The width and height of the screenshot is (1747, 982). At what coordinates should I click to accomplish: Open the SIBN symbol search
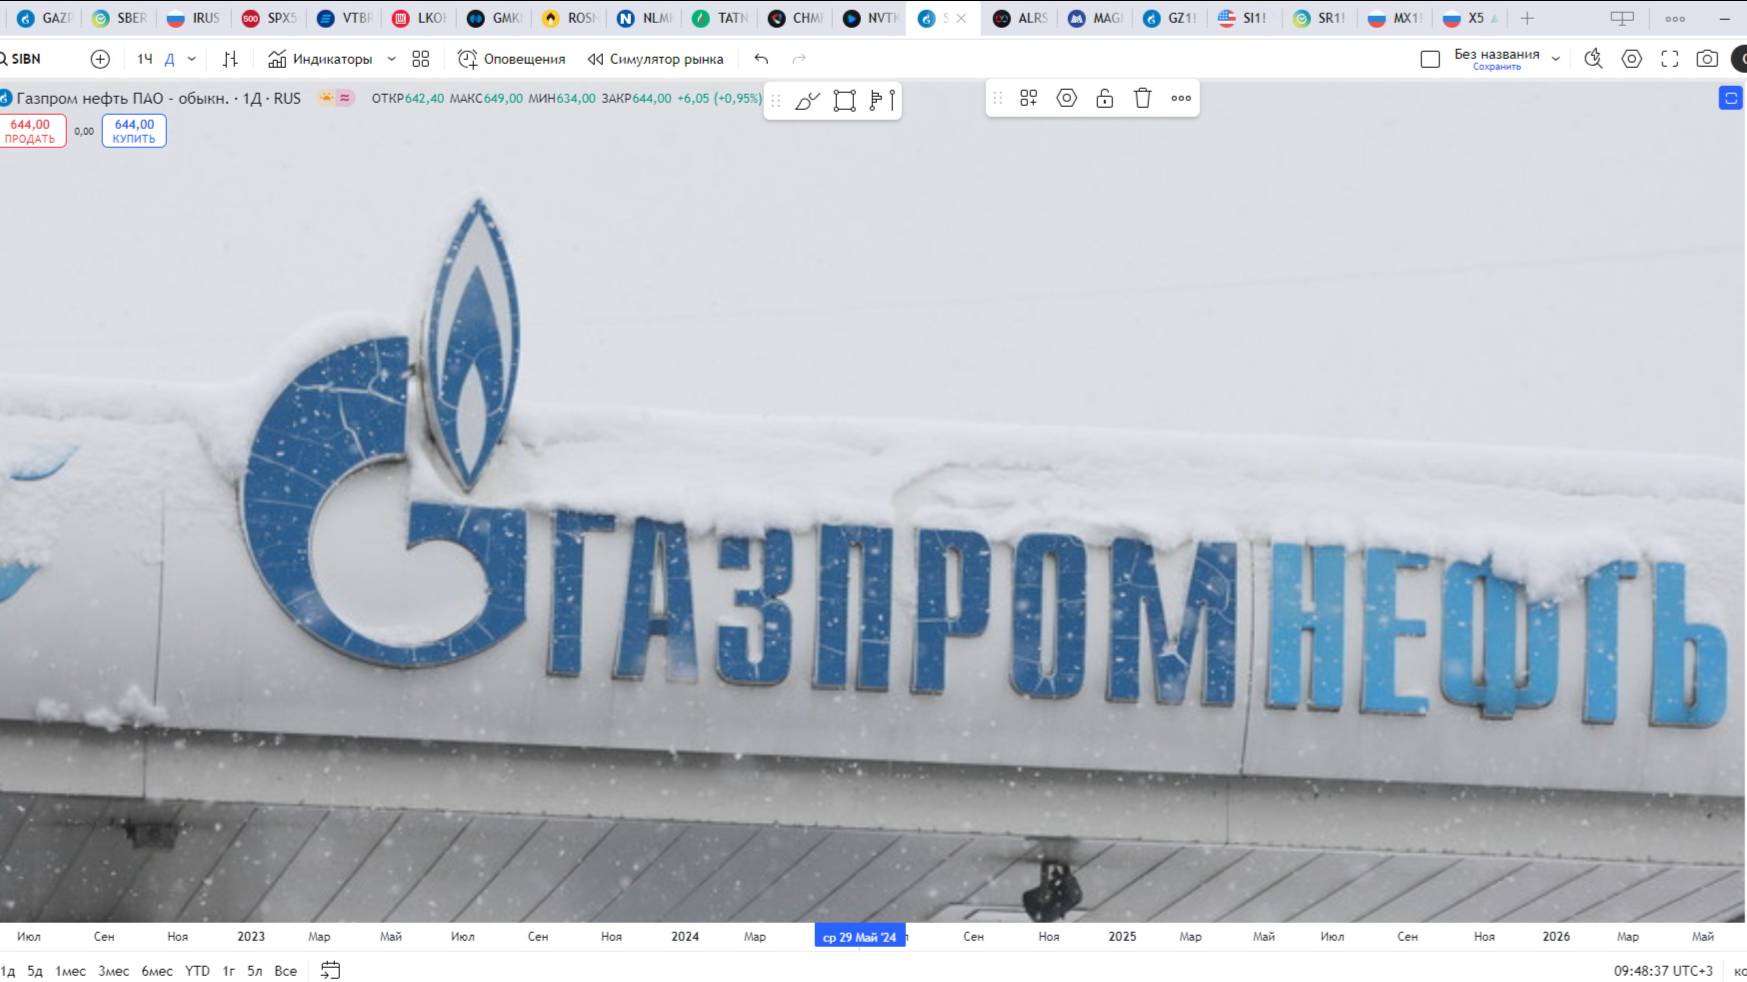pos(21,59)
